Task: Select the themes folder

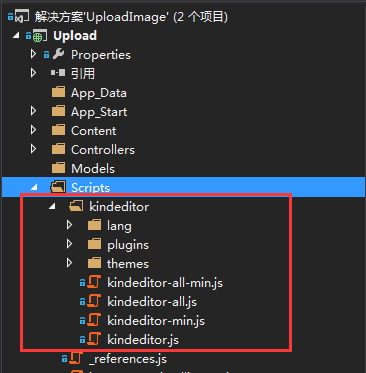Action: [x=128, y=264]
